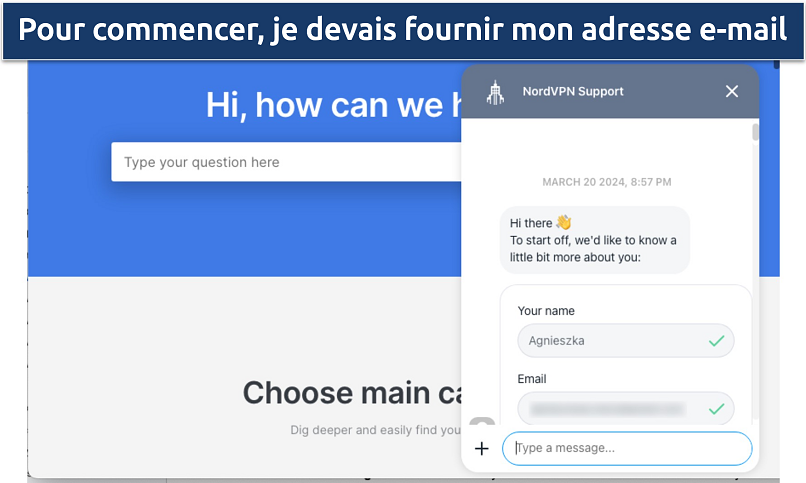
Task: Click the 'Hi there' greeting message bubble
Action: 594,240
